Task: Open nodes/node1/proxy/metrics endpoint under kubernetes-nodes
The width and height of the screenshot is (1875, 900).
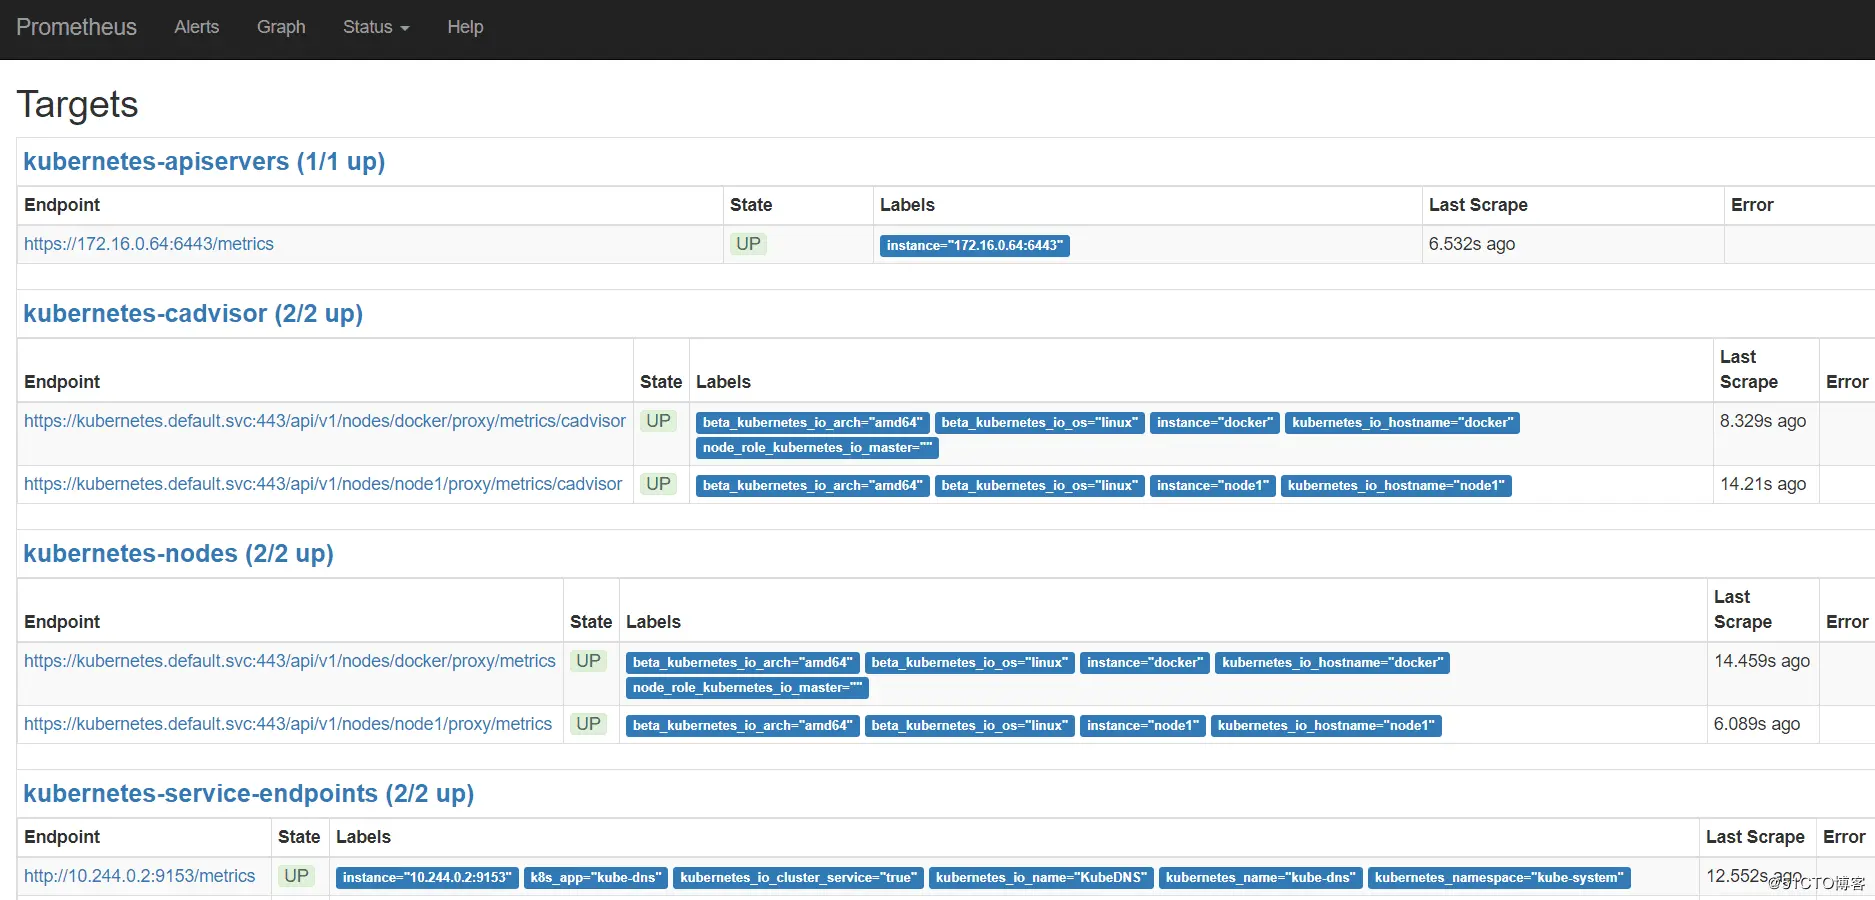Action: [288, 724]
